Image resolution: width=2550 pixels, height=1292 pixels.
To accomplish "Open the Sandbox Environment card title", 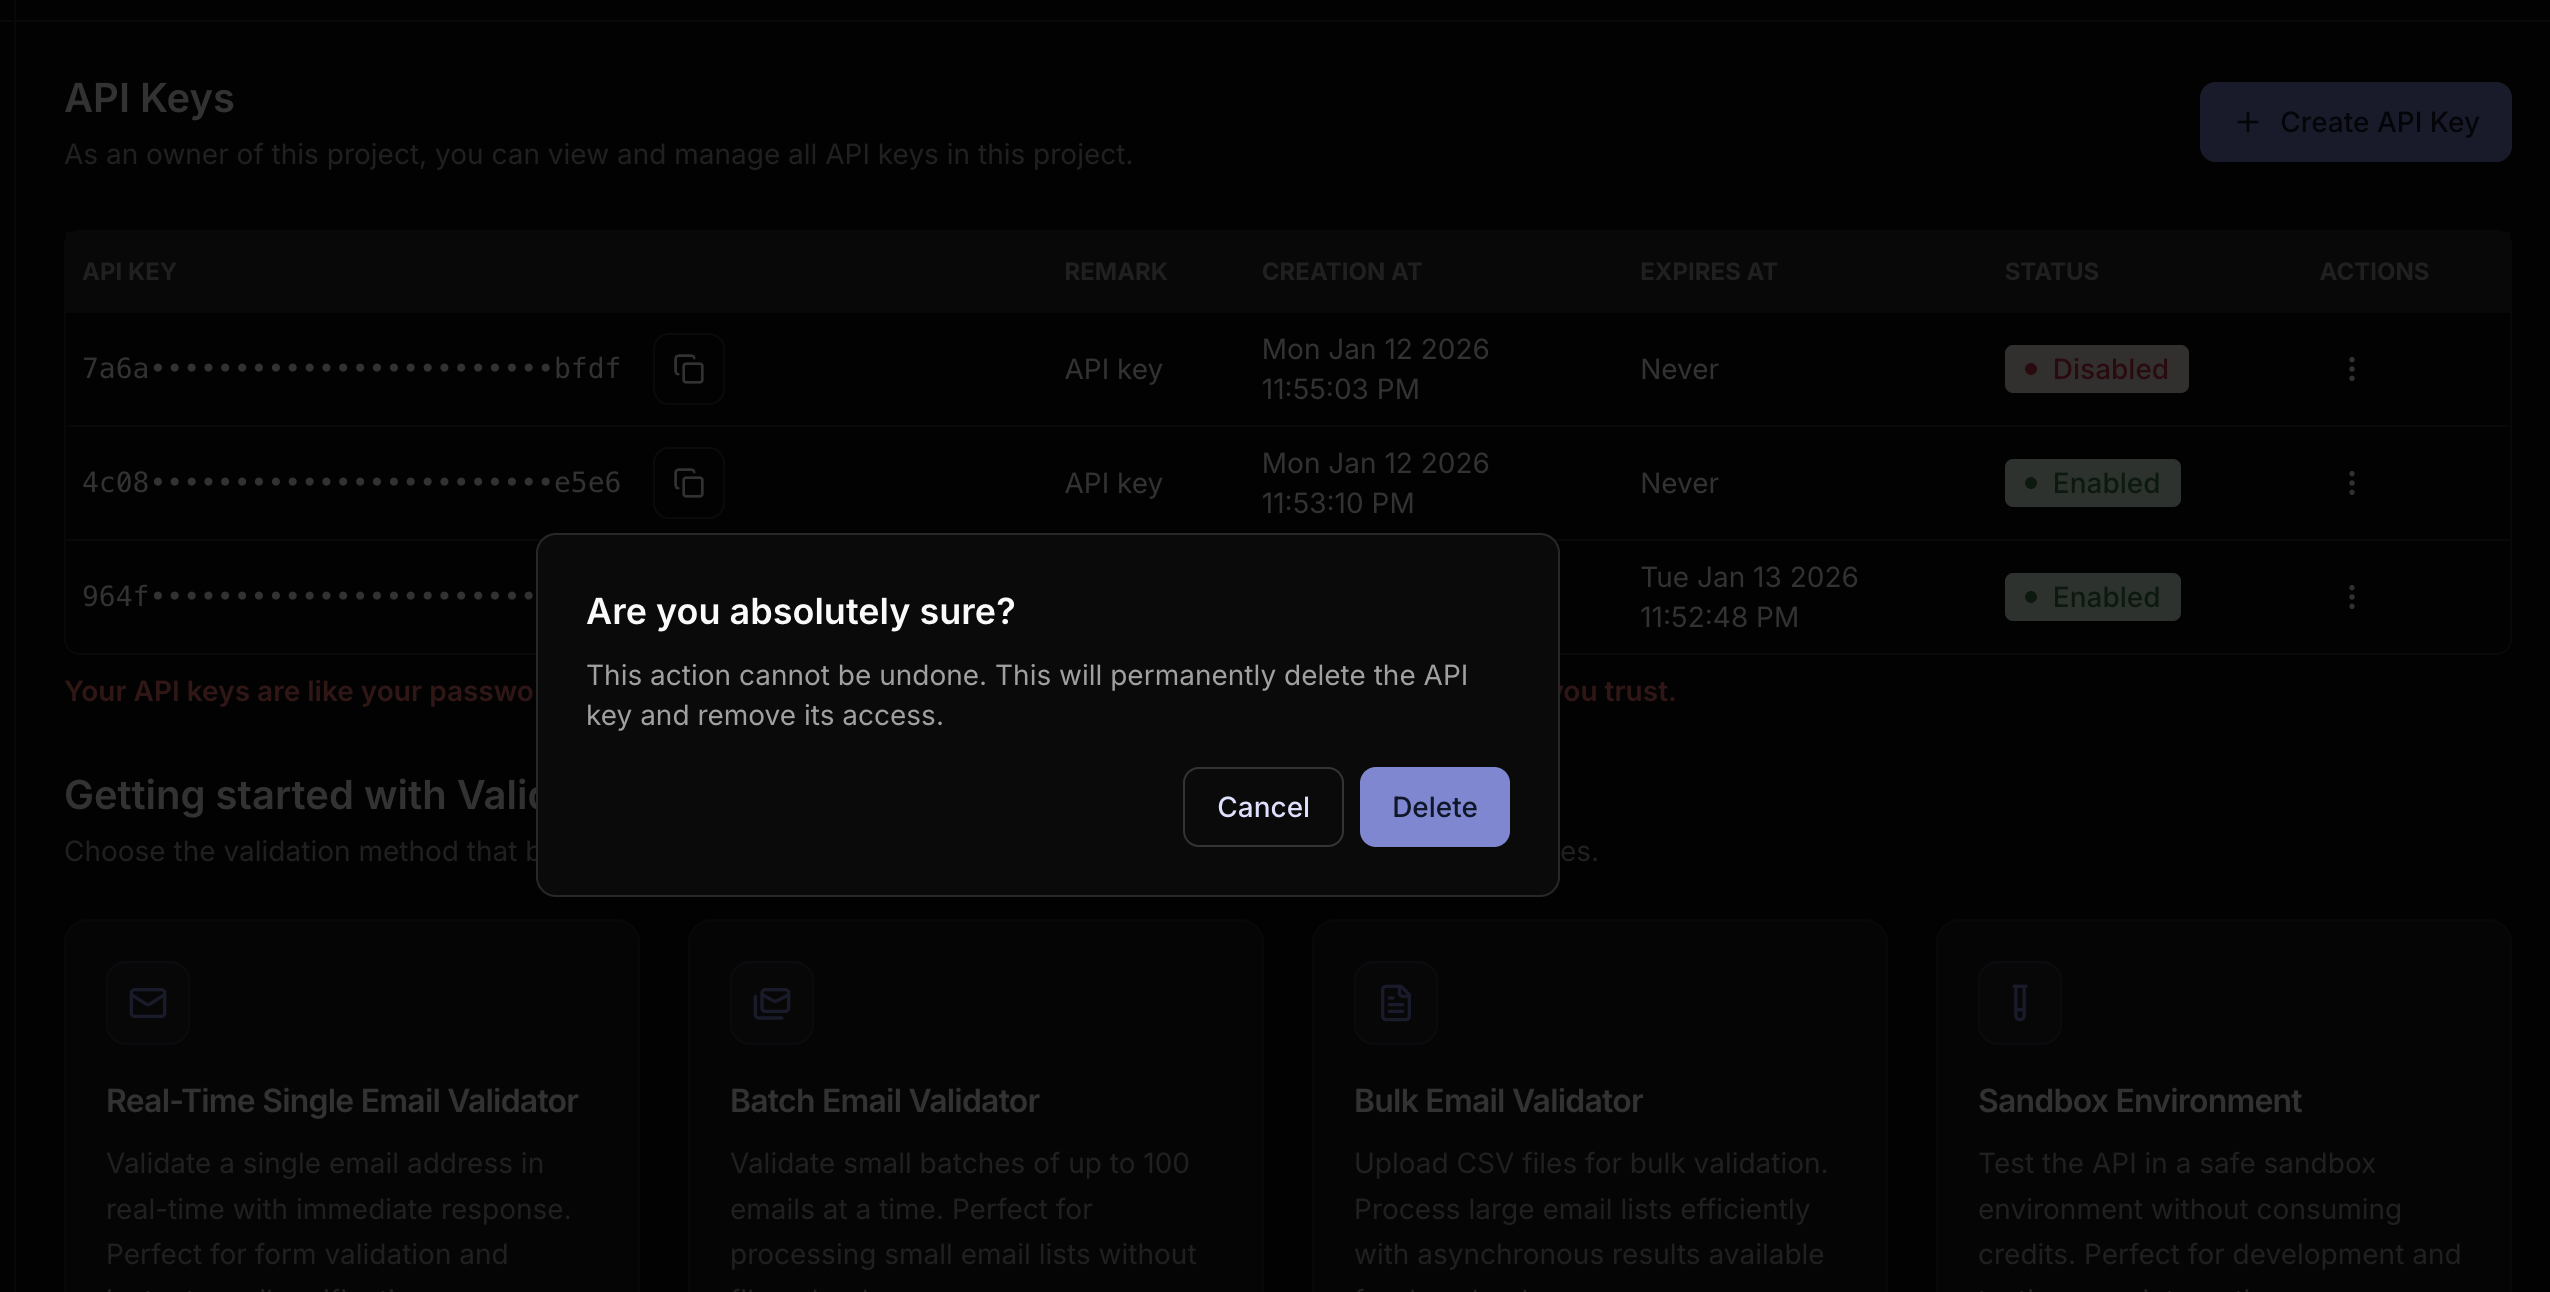I will (x=2139, y=1101).
